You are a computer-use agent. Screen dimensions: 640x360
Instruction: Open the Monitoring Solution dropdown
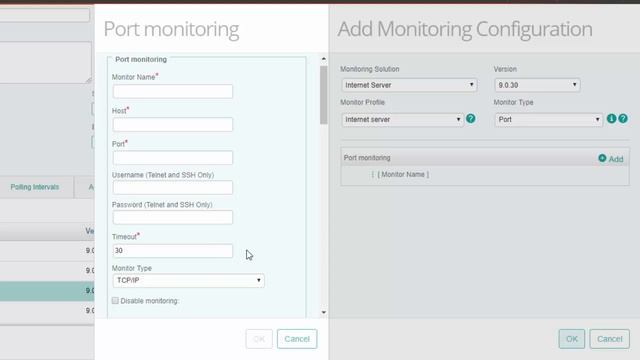[x=409, y=85]
